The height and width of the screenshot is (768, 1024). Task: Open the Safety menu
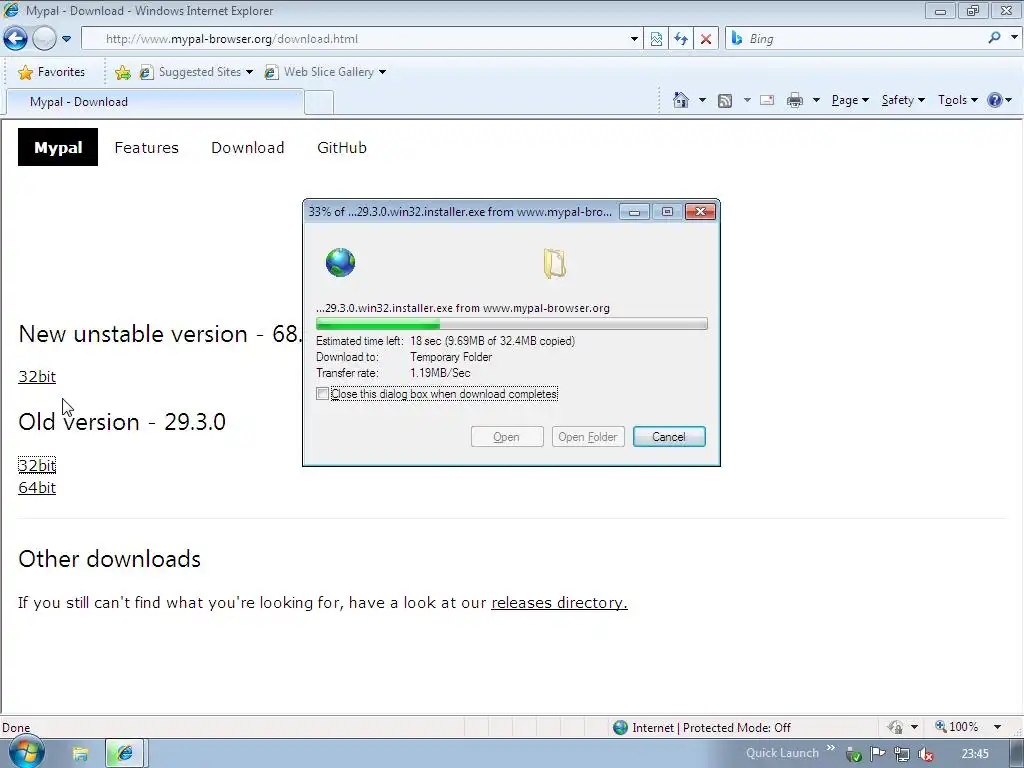903,100
